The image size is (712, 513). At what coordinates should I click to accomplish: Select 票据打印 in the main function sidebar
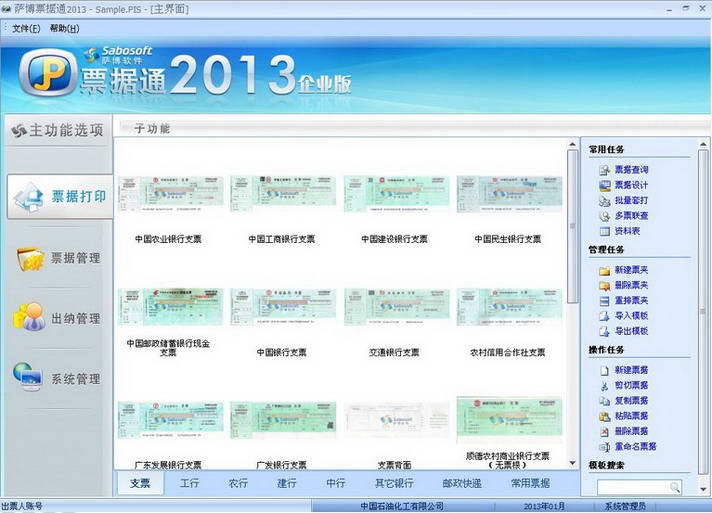click(60, 197)
